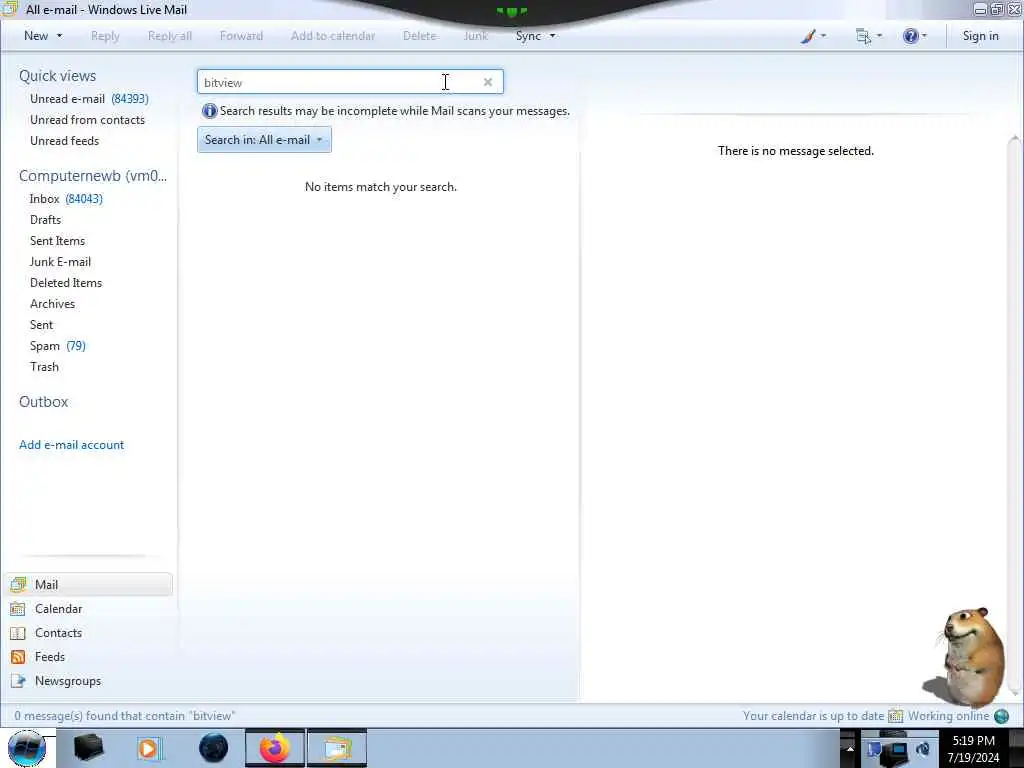Click the Working online globe icon
Viewport: 1024px width, 768px height.
pos(1002,716)
